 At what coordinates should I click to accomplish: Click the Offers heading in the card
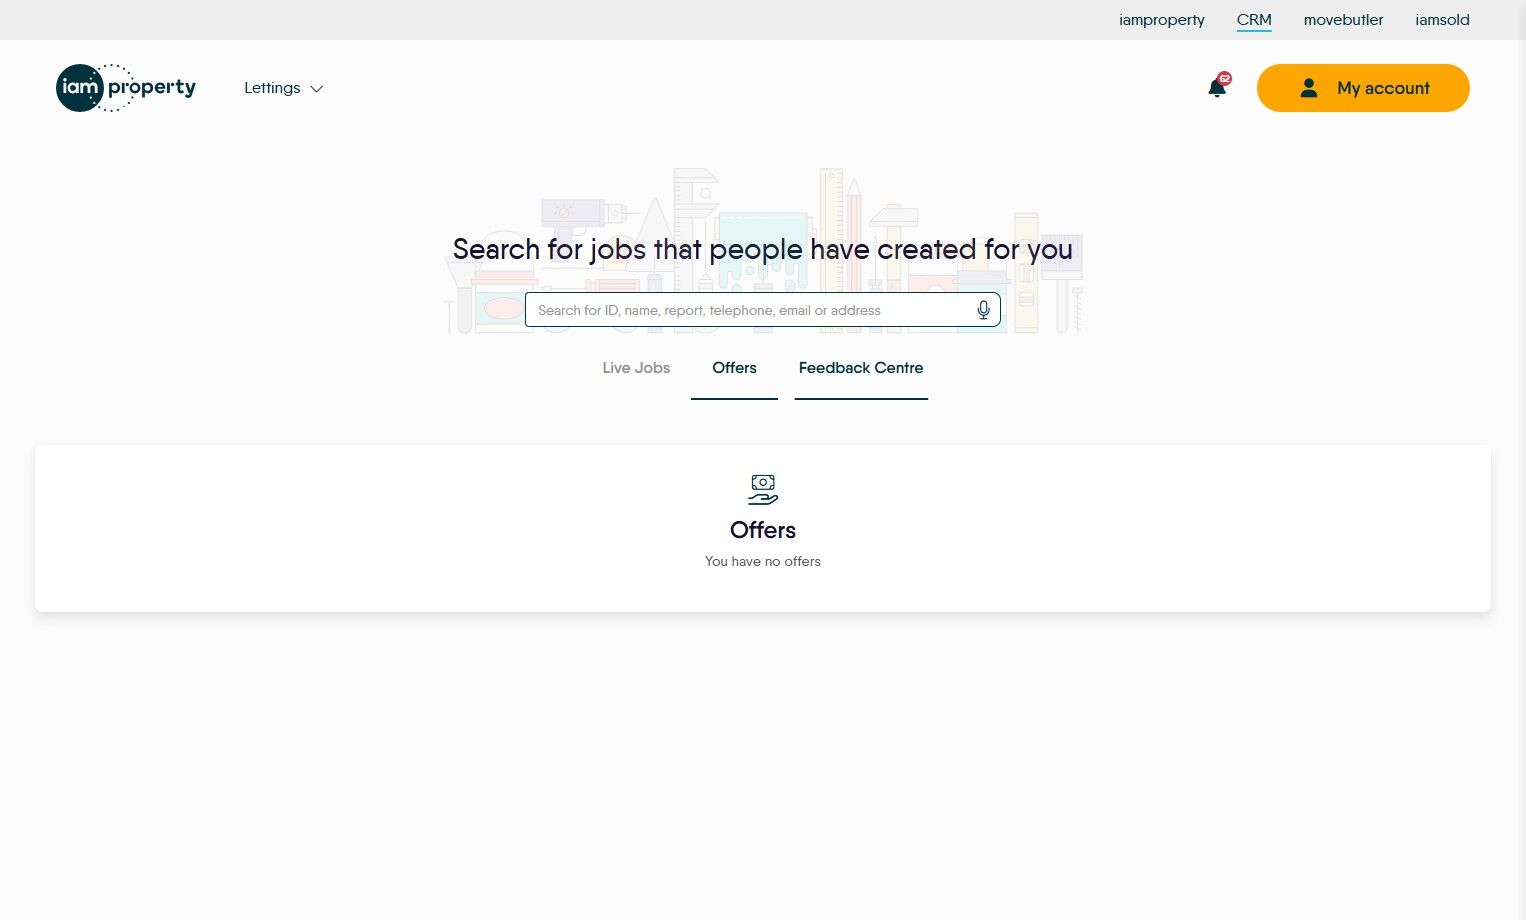[763, 530]
